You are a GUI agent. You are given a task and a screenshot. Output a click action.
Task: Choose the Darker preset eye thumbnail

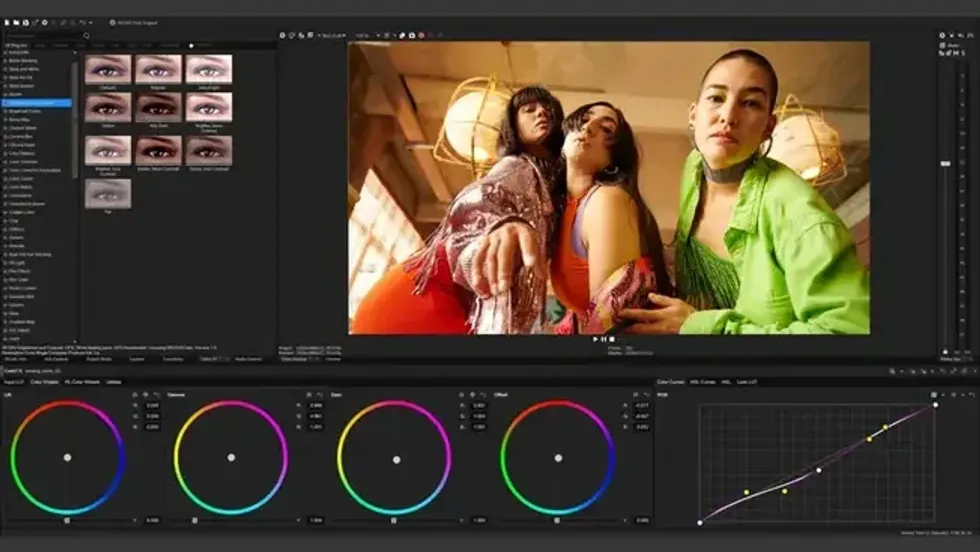click(x=108, y=108)
